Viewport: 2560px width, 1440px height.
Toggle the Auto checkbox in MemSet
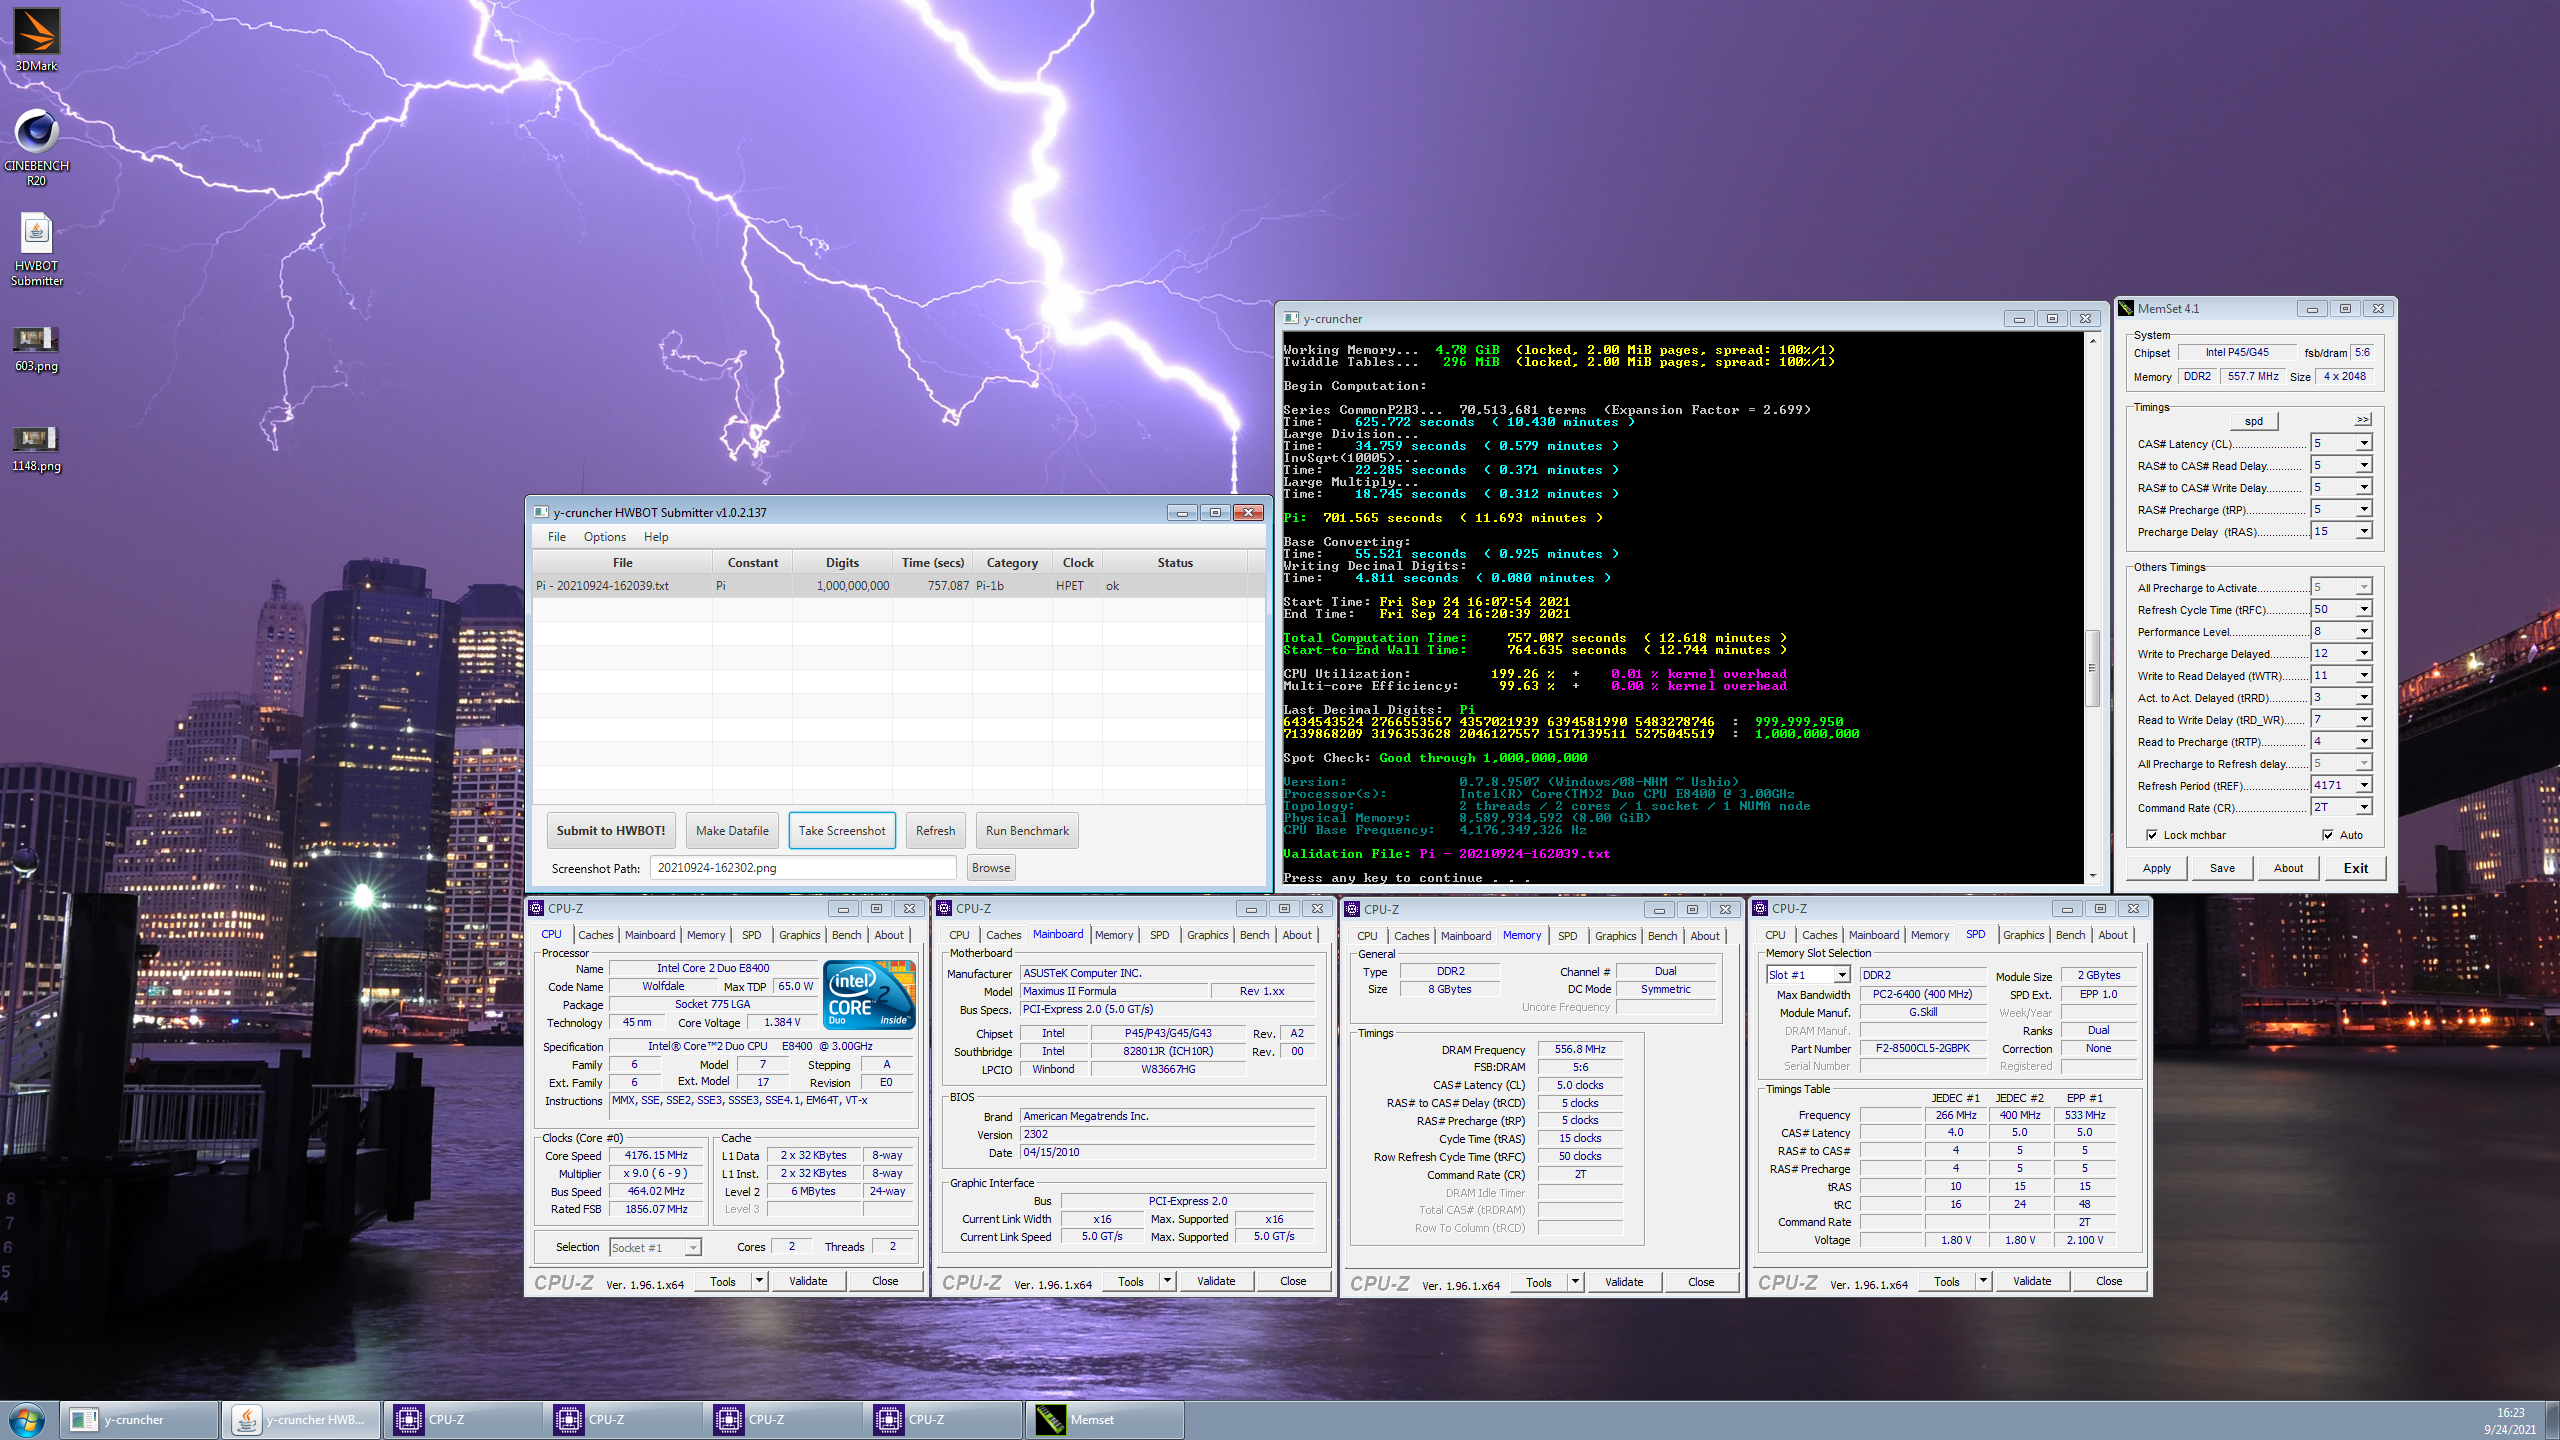(2328, 835)
